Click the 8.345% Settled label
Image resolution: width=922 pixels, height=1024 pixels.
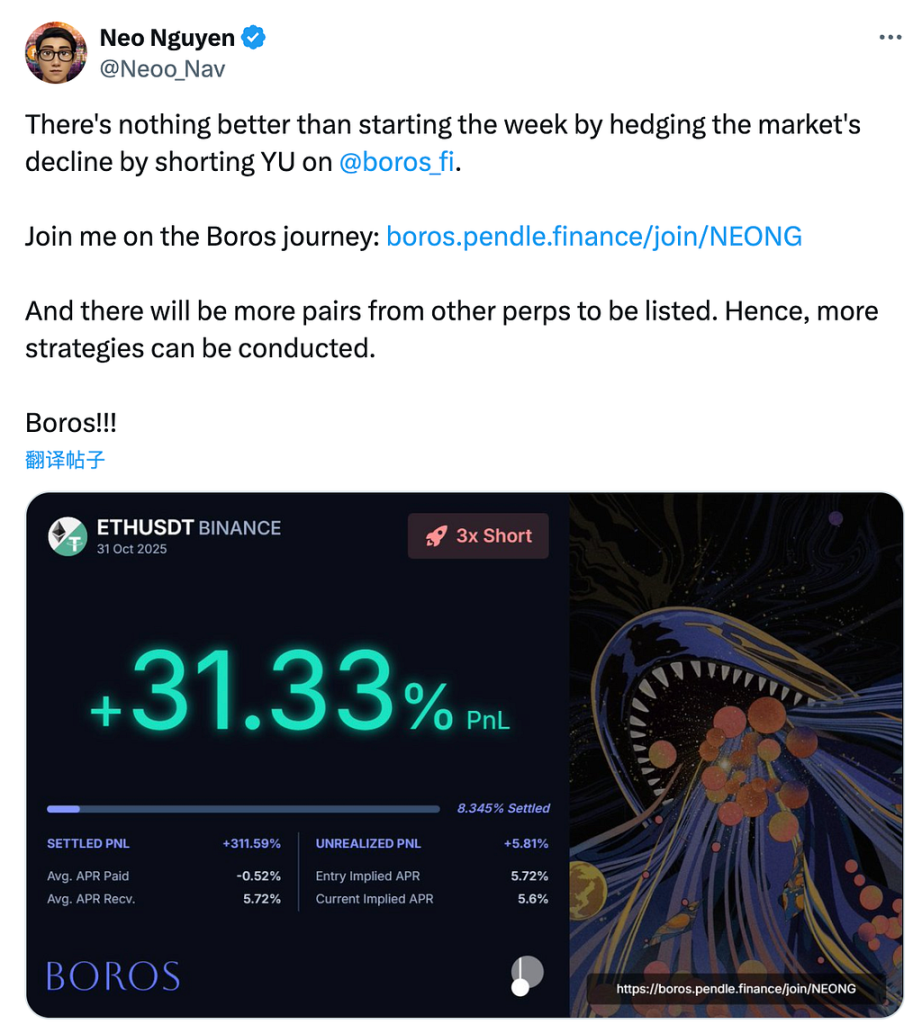point(503,808)
